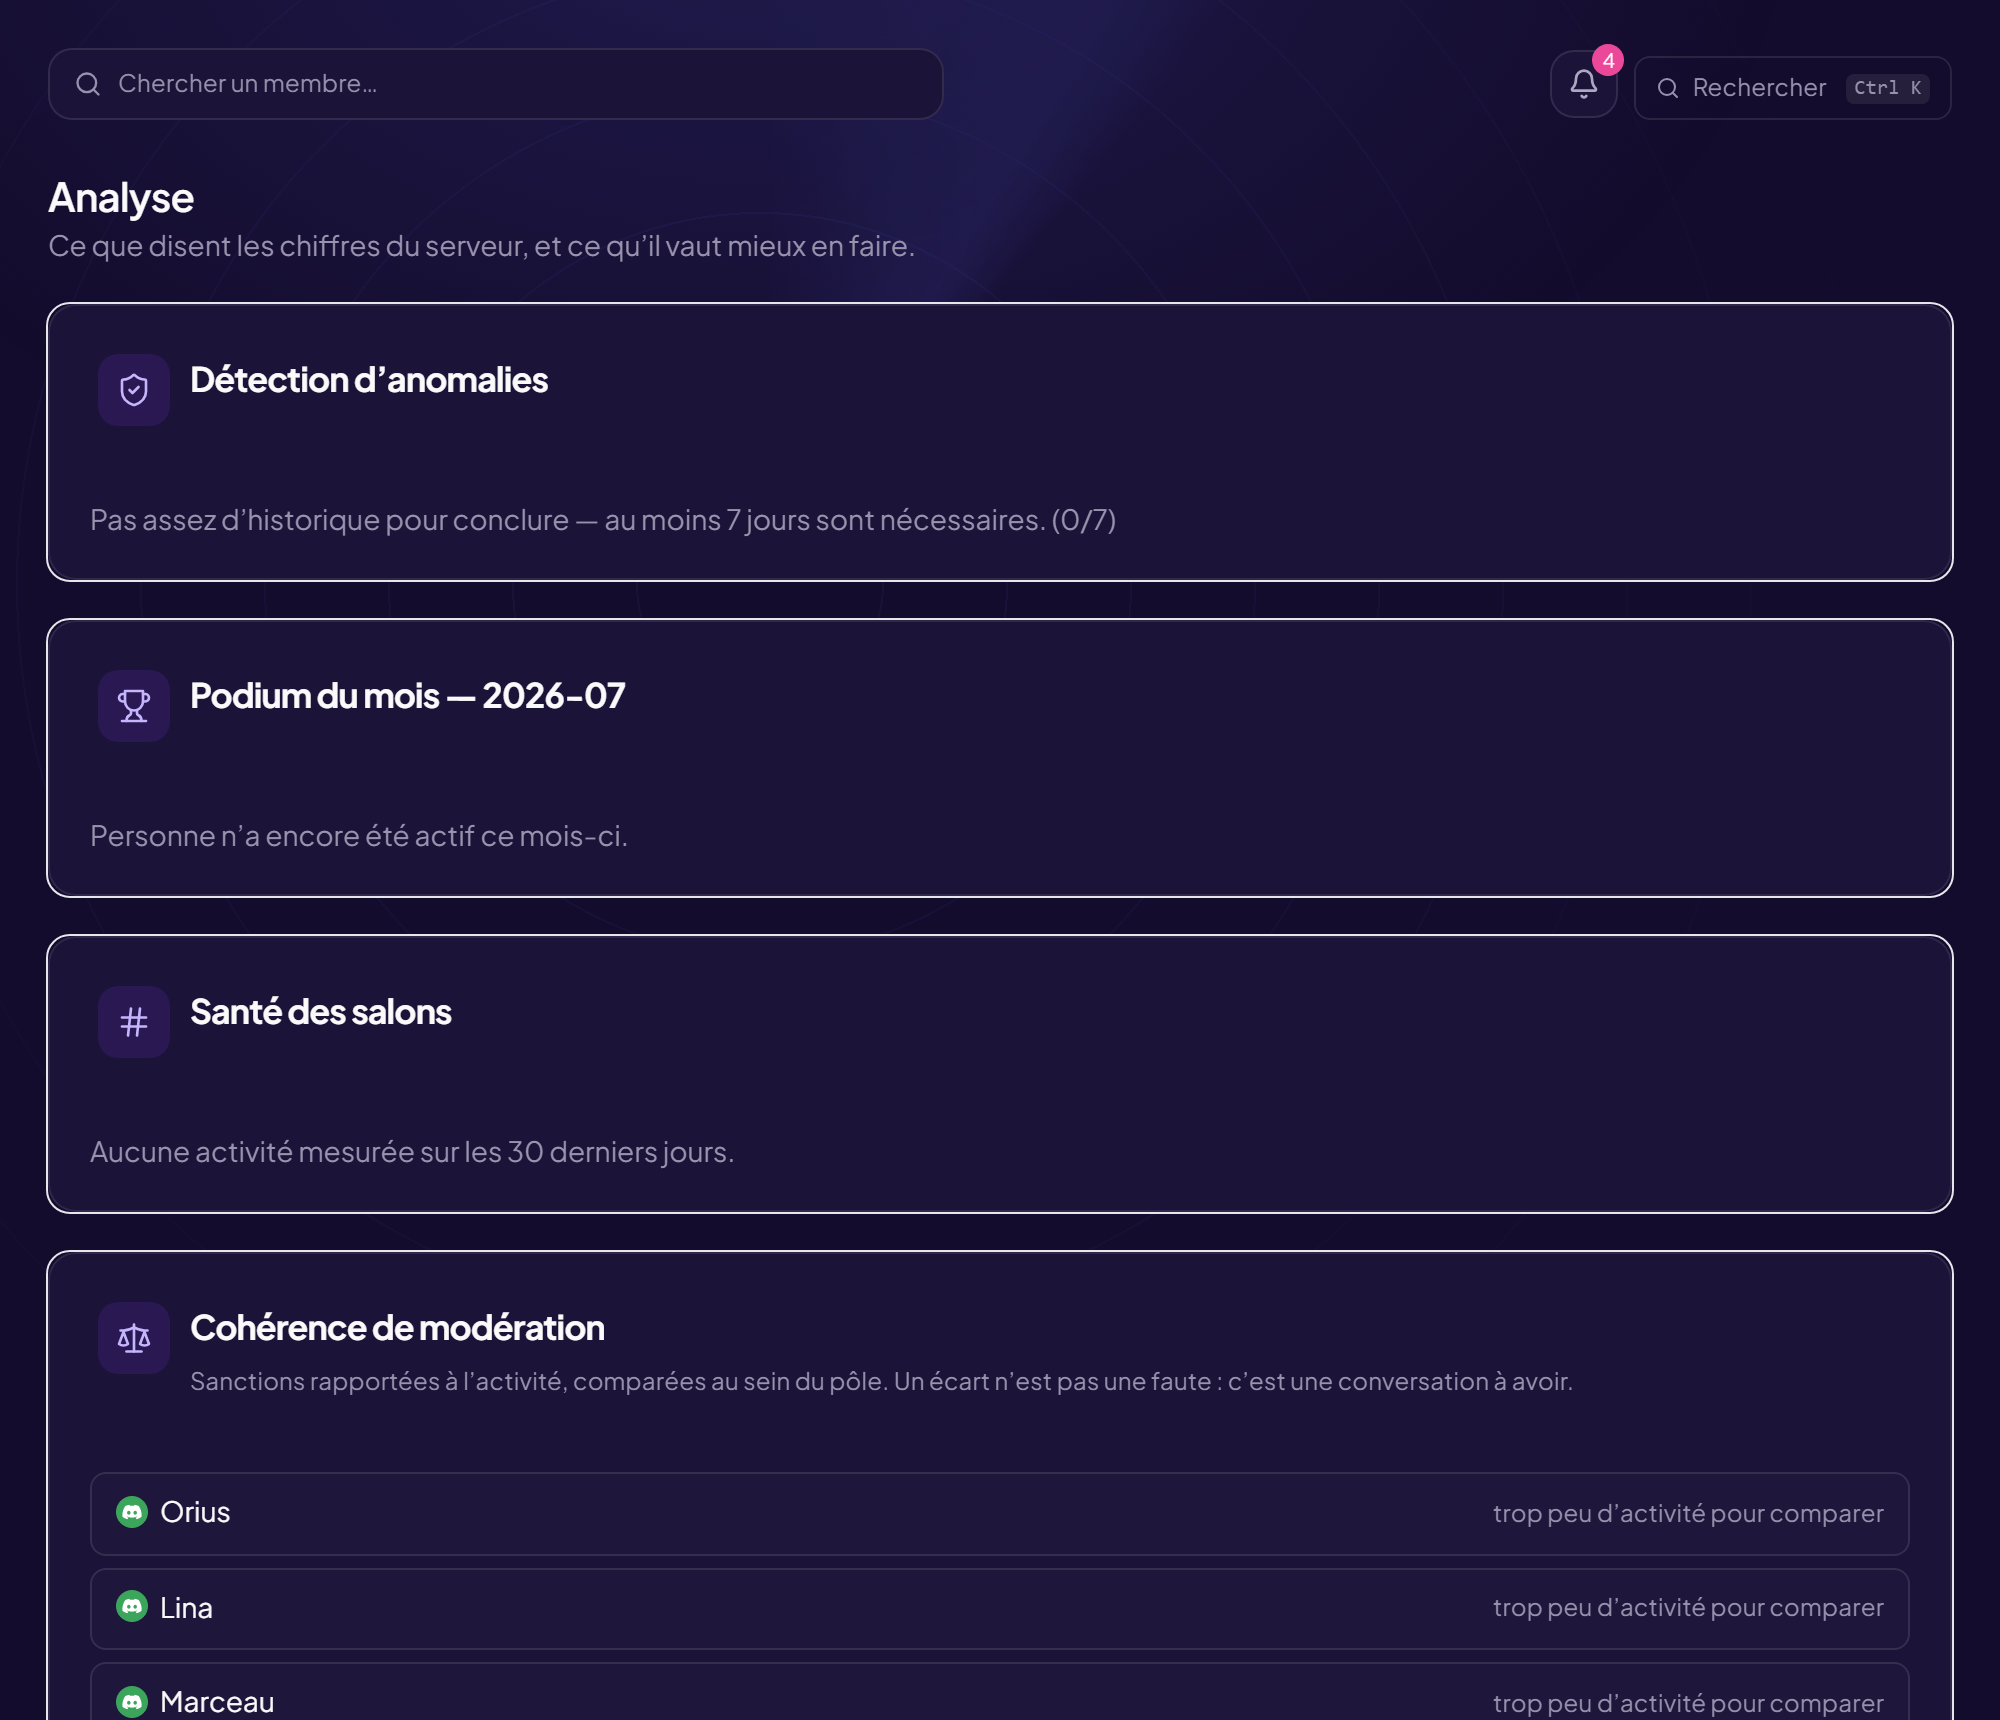The image size is (2000, 1720).
Task: Click the green Discord avatar next to Orius
Action: click(x=132, y=1512)
